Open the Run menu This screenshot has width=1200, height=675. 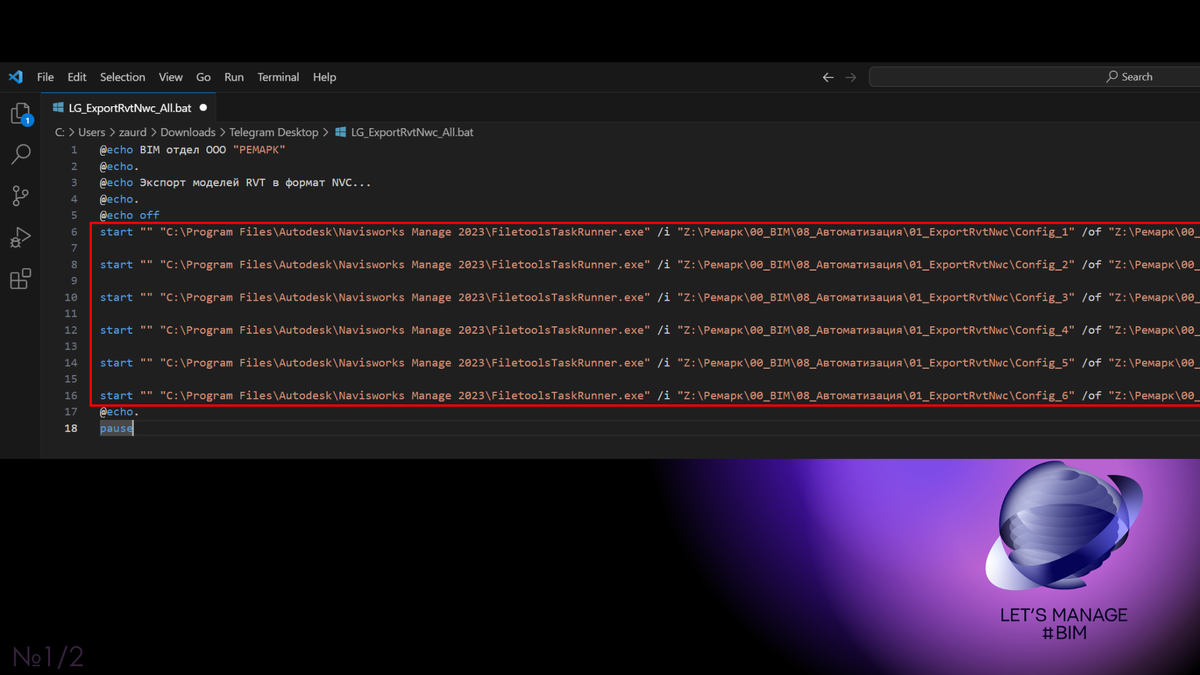coord(234,77)
